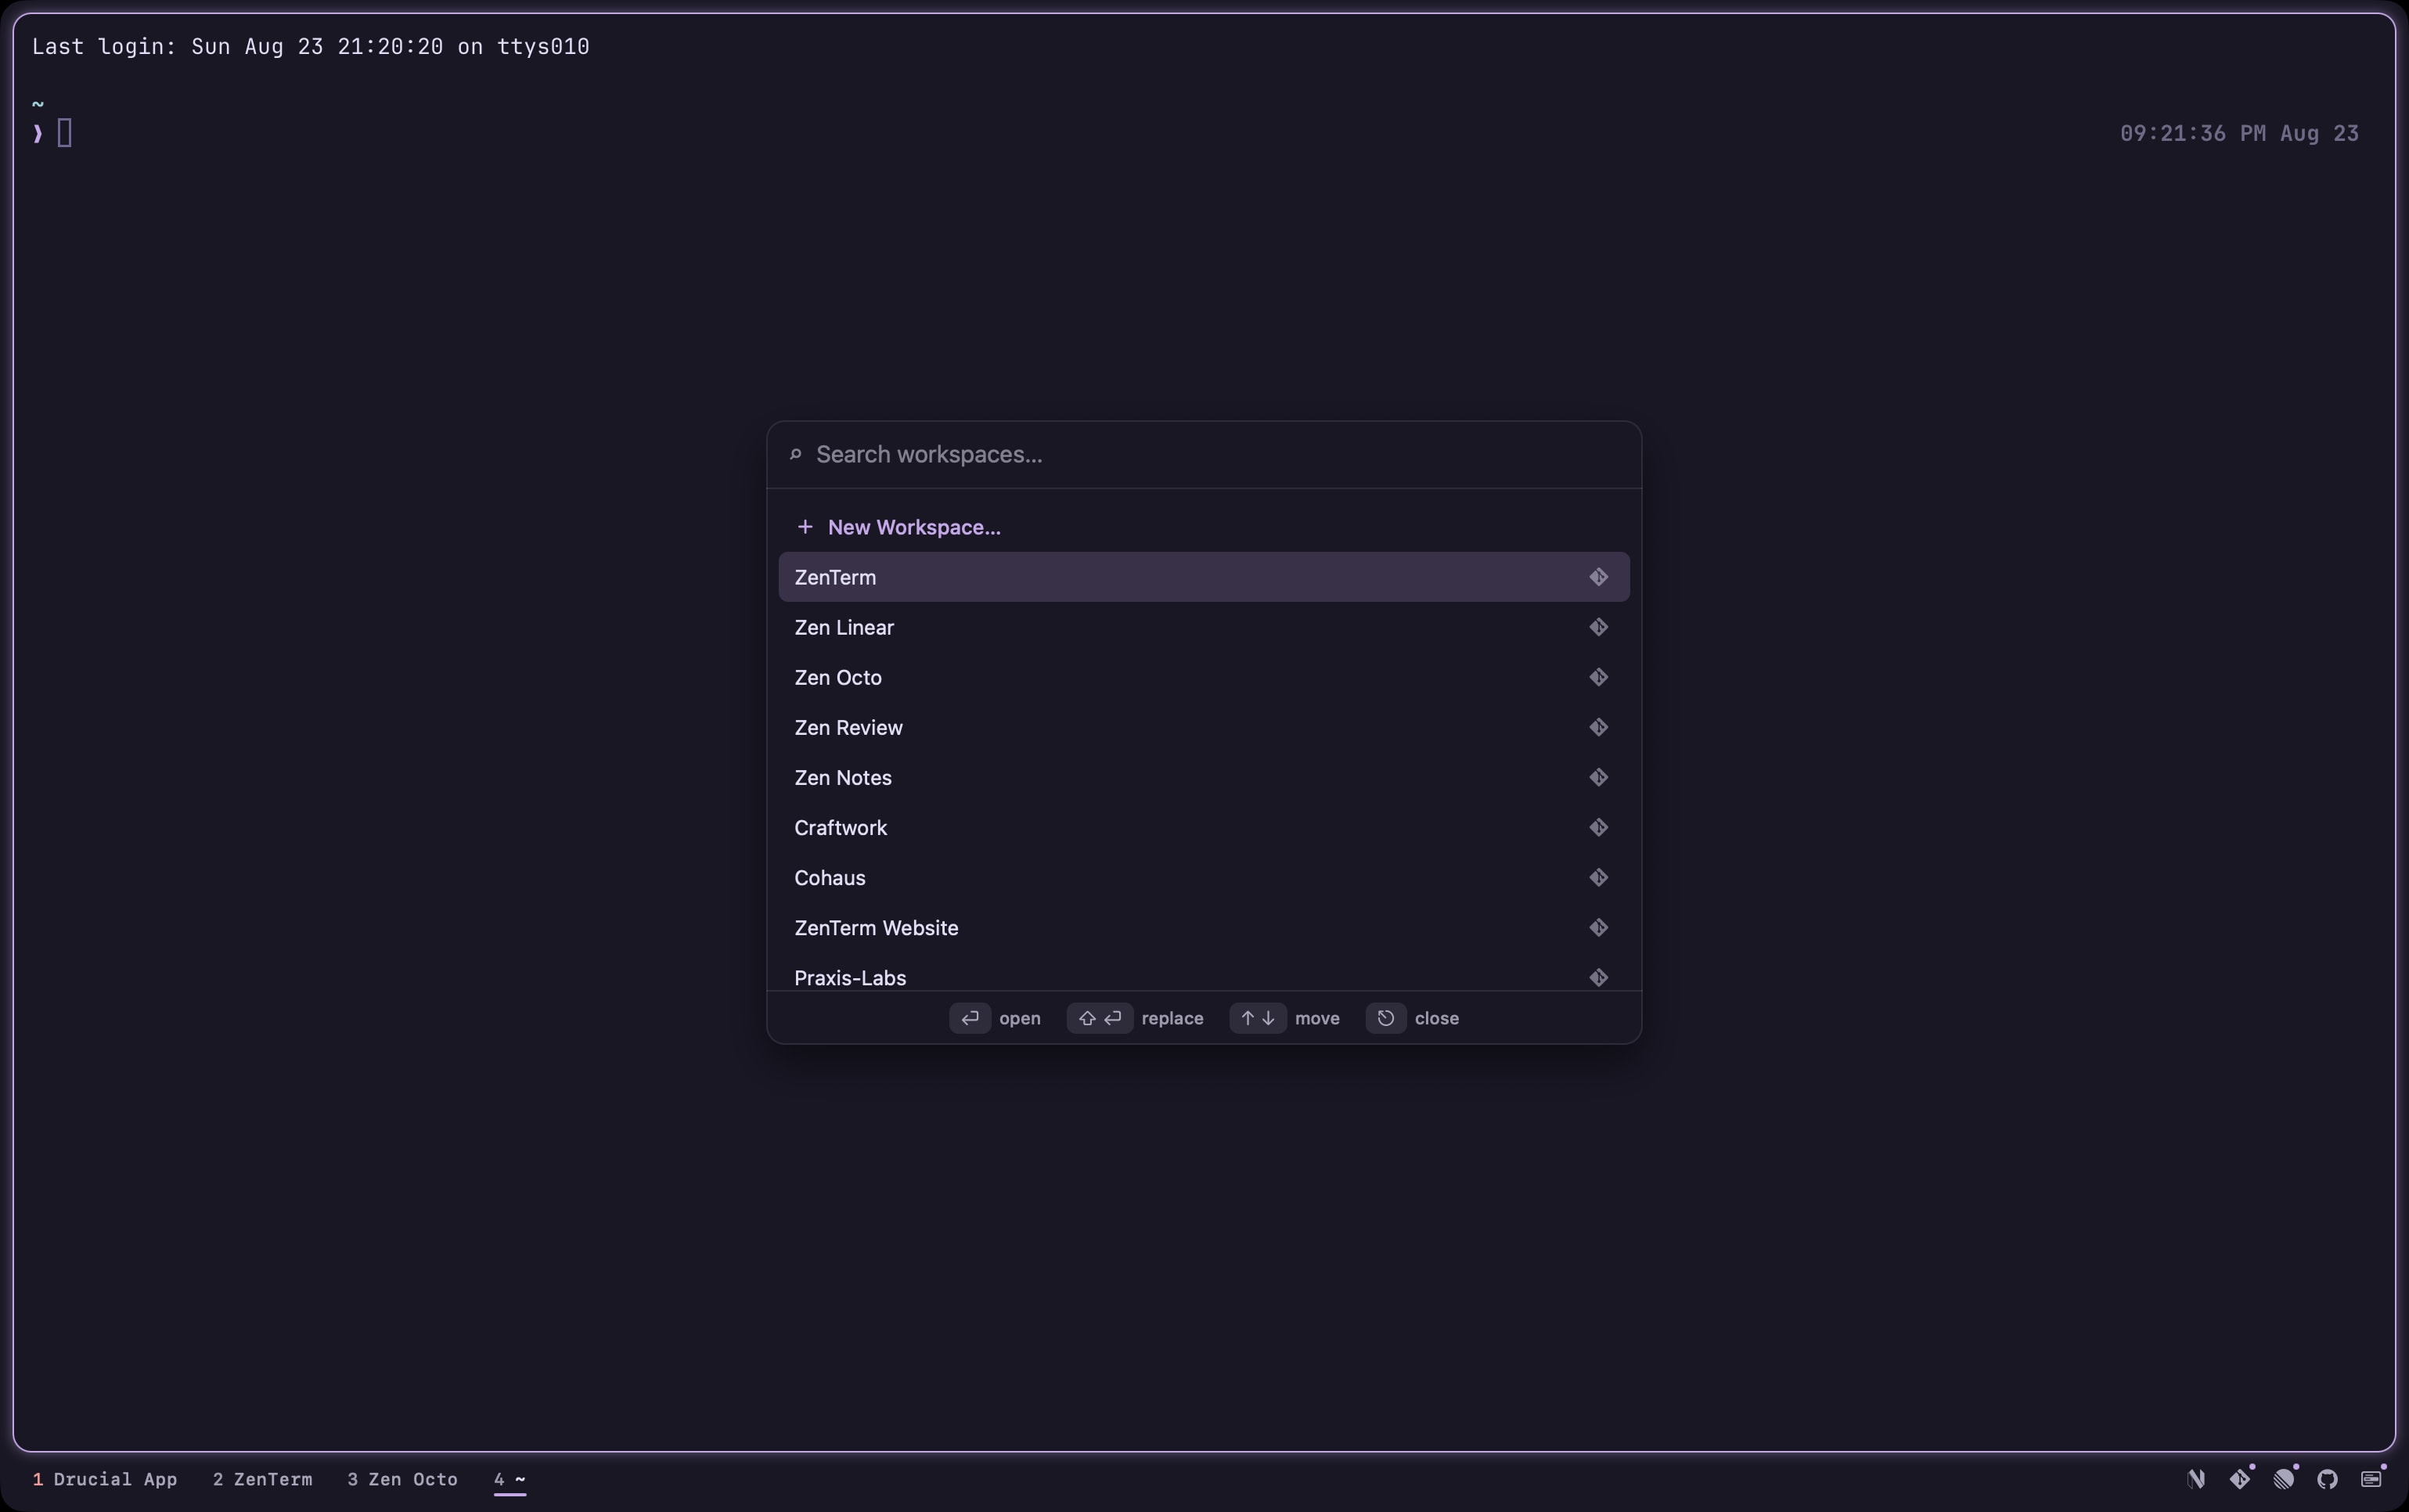Select the Zen Review workspace
Image resolution: width=2409 pixels, height=1512 pixels.
tap(1204, 727)
